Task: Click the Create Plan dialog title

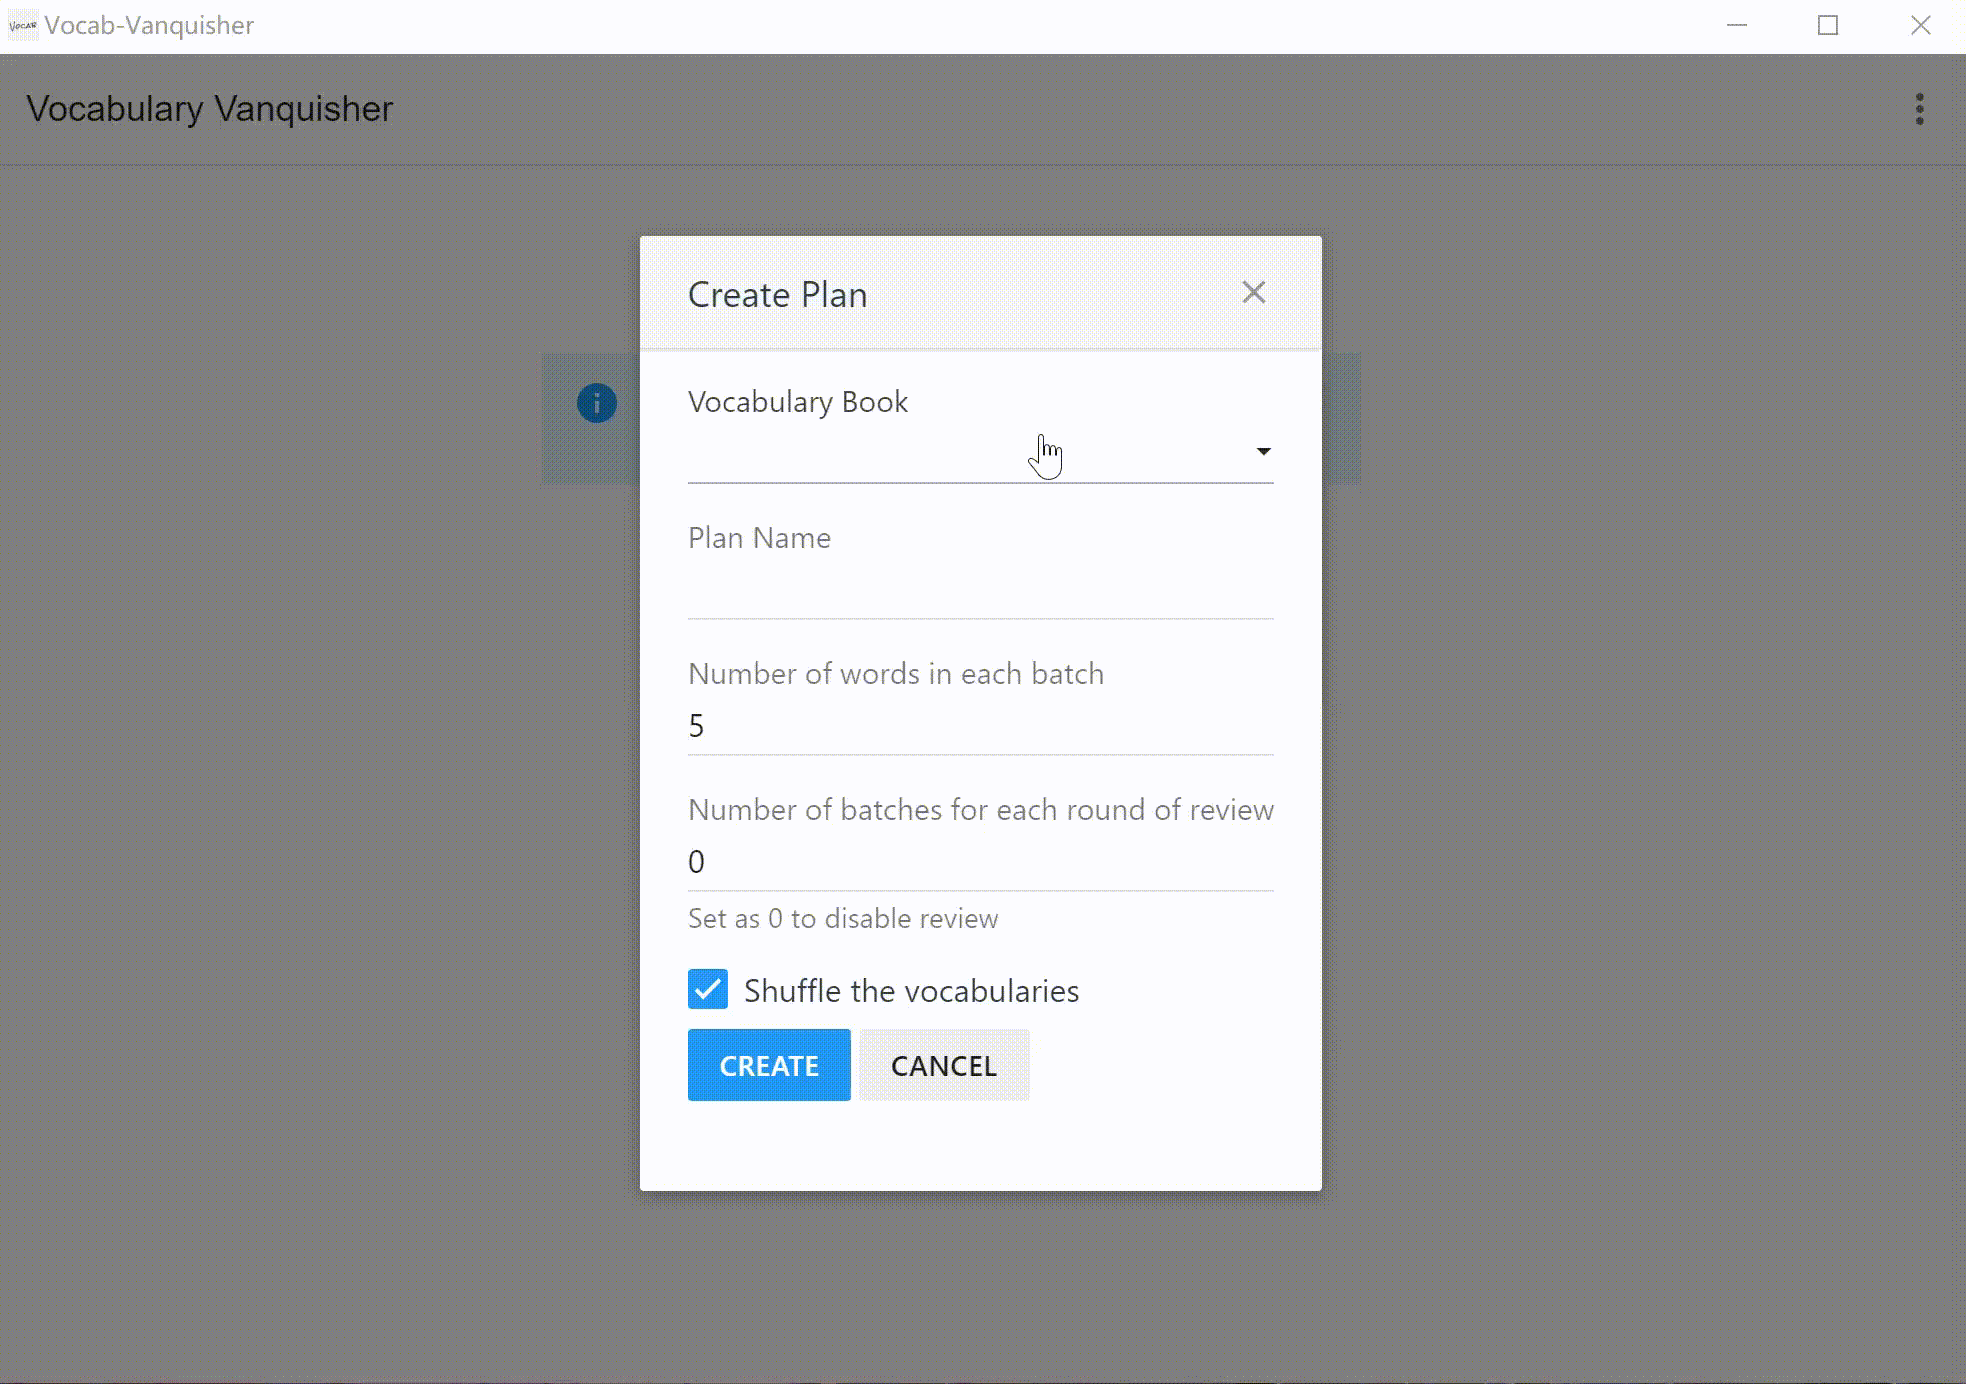Action: click(x=777, y=295)
